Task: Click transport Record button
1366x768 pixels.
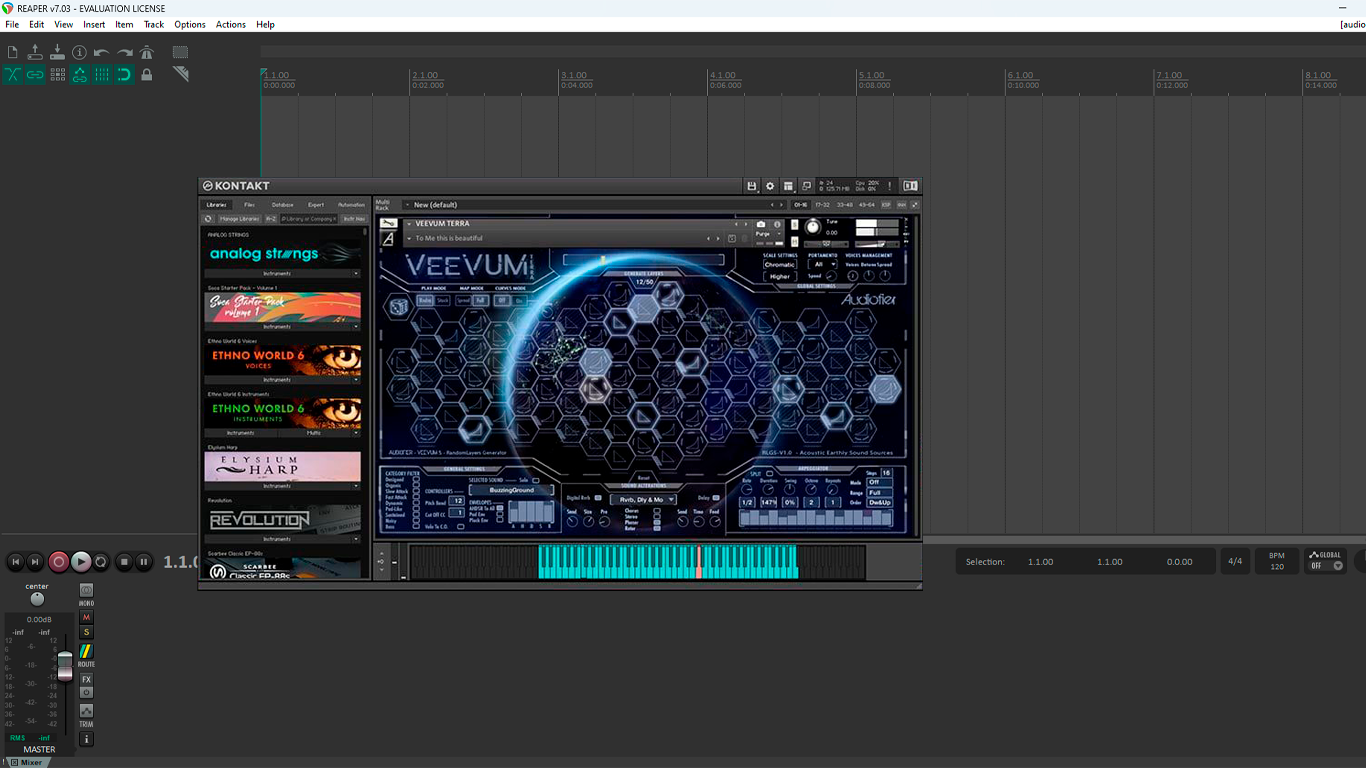Action: click(59, 562)
